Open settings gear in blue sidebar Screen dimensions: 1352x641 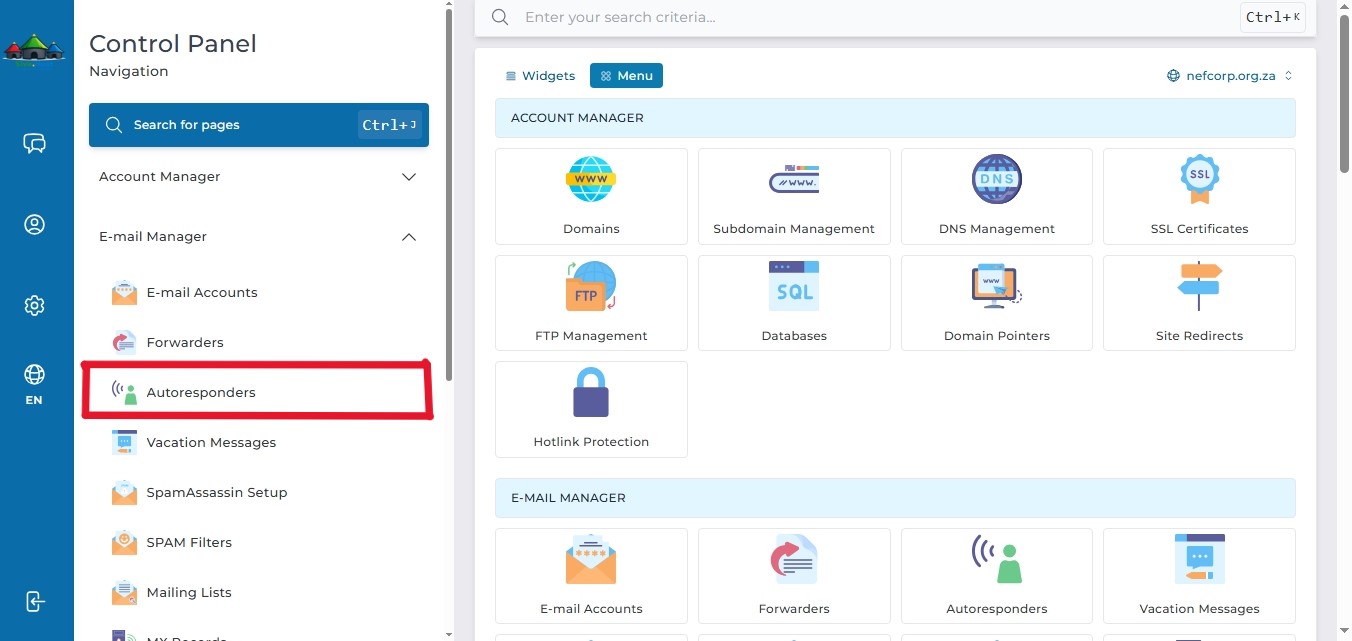coord(34,305)
